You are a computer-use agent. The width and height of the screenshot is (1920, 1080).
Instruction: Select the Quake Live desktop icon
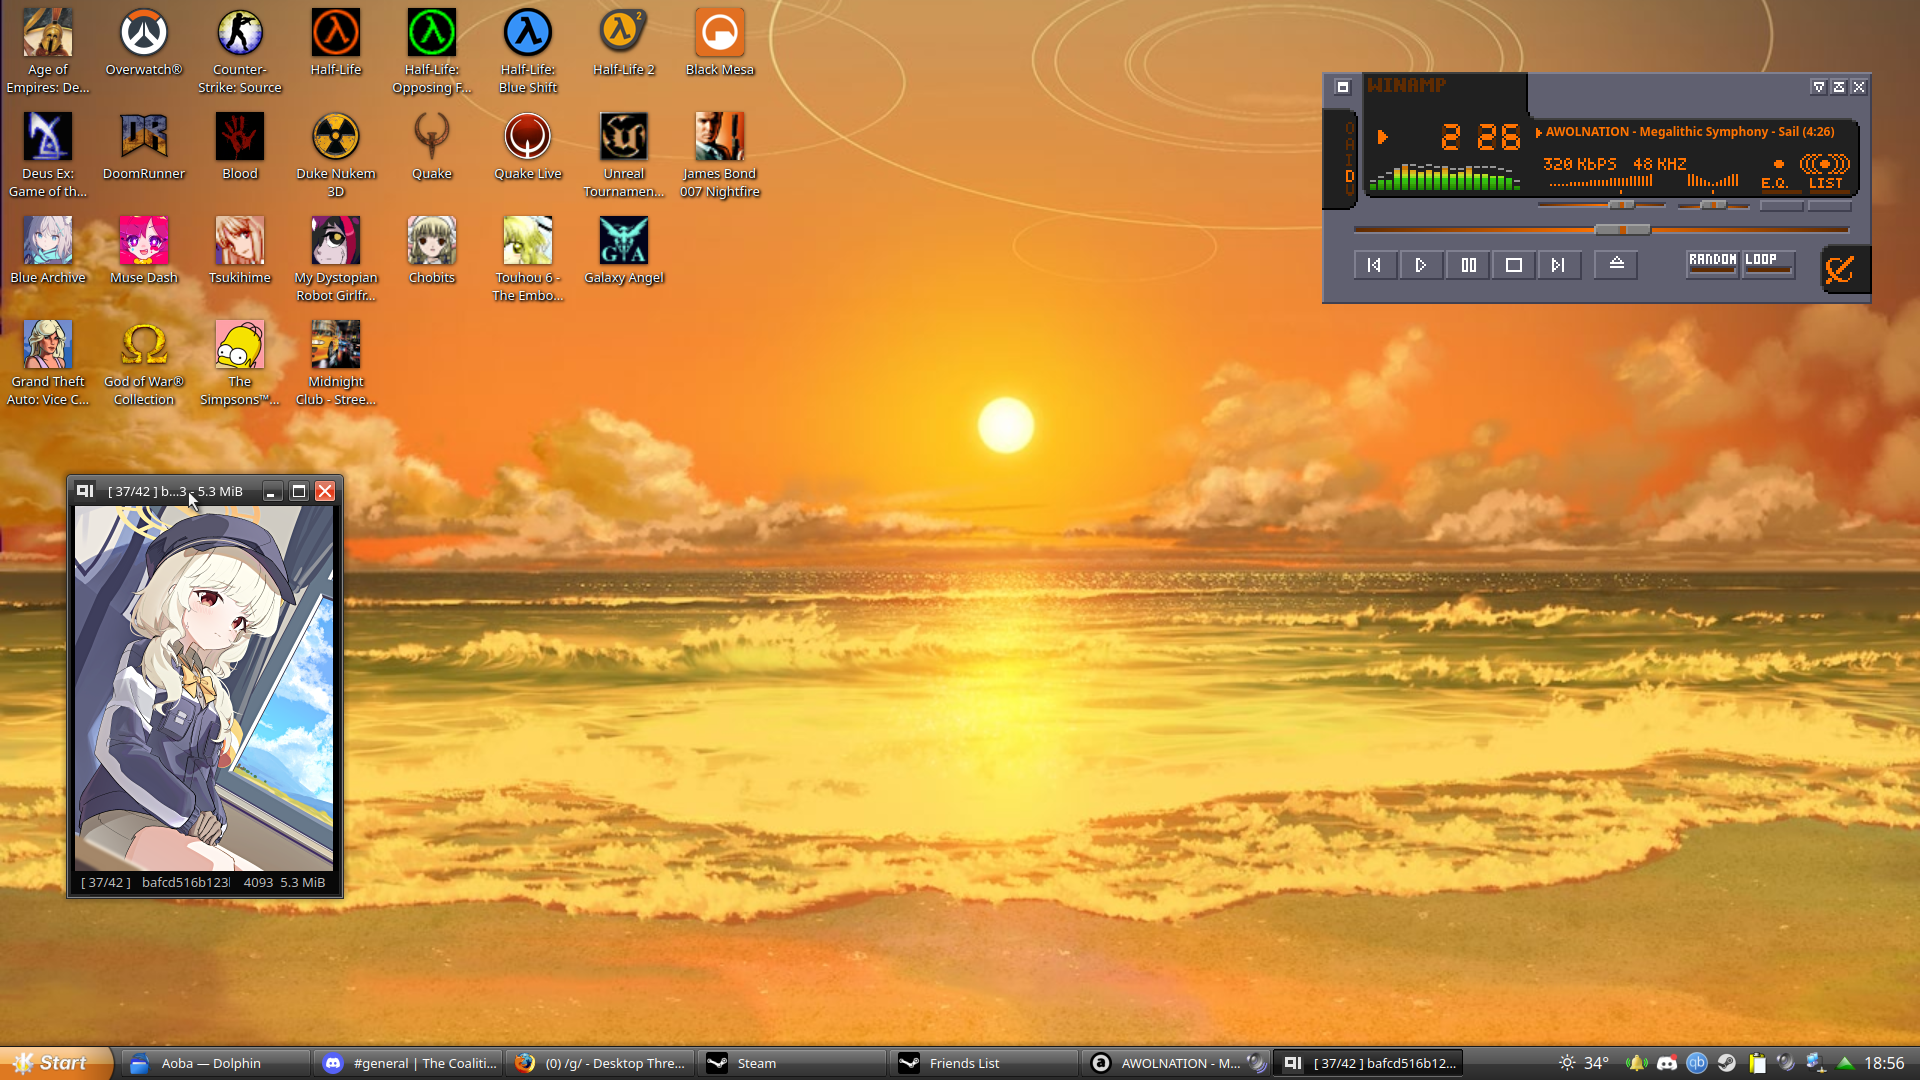[x=528, y=146]
